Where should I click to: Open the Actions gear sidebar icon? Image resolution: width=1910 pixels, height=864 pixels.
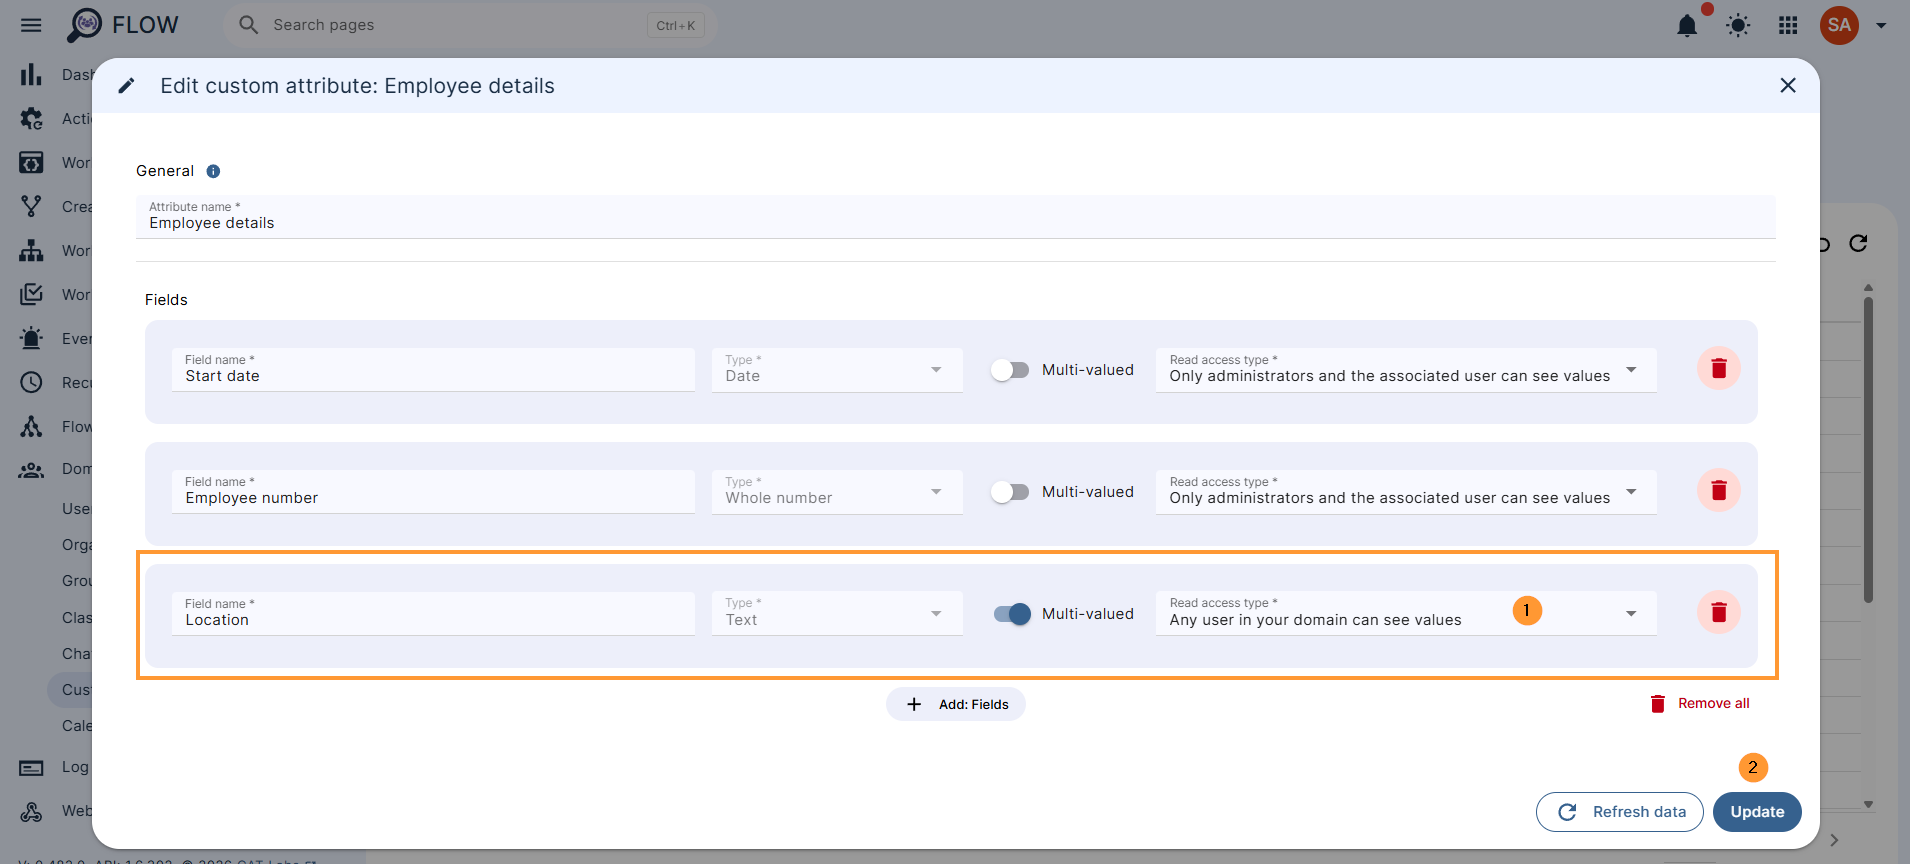pyautogui.click(x=31, y=119)
